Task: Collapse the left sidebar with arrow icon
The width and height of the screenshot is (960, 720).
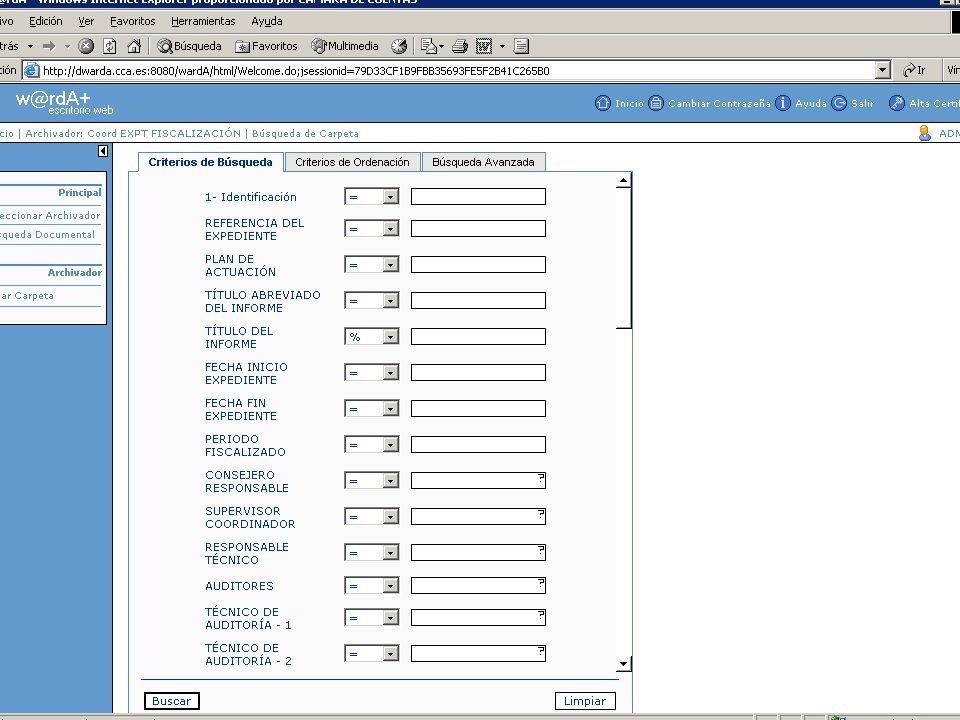Action: click(x=103, y=151)
